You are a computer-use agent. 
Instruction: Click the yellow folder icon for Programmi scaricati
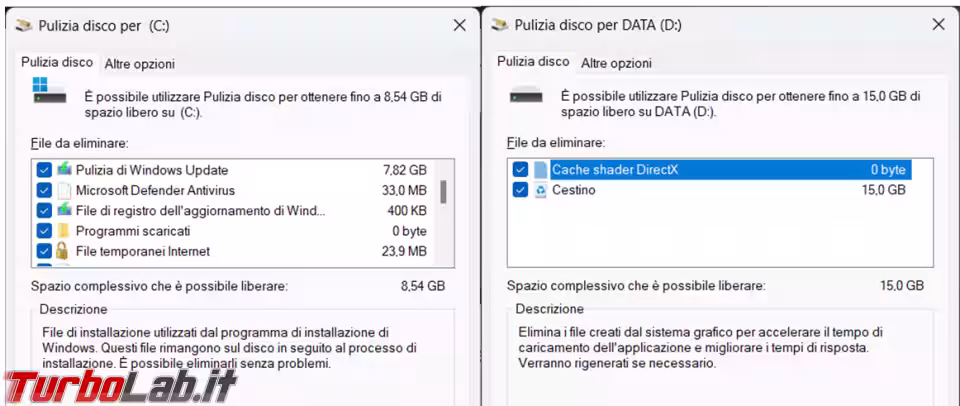(64, 231)
